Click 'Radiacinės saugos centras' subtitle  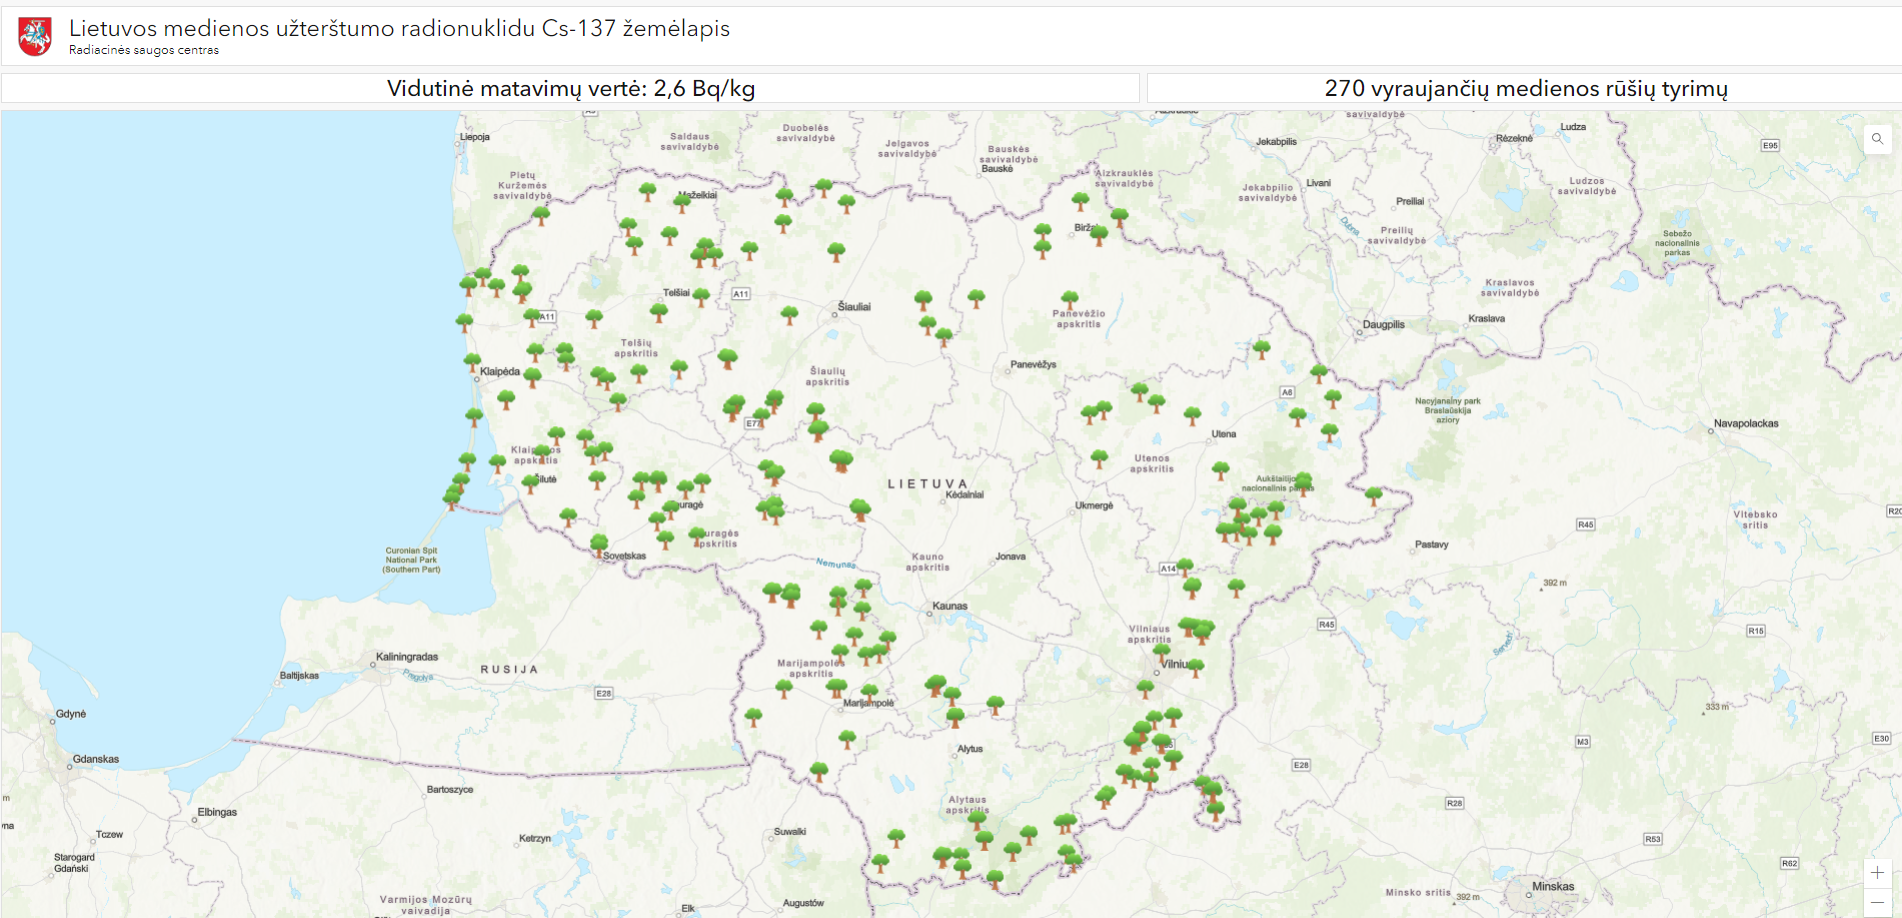coord(144,50)
